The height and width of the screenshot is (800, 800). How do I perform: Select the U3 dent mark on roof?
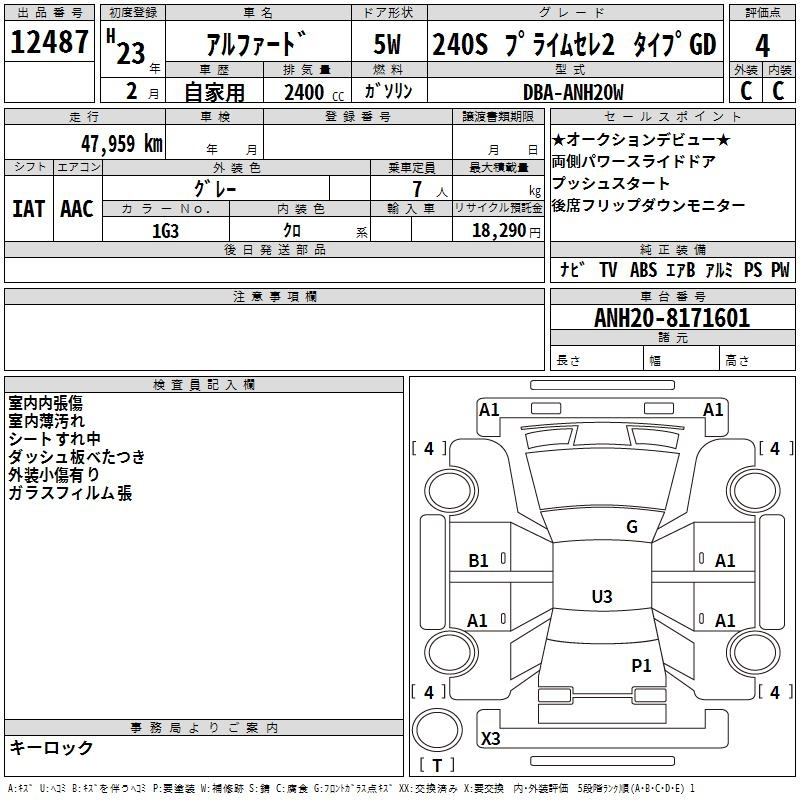tap(601, 597)
